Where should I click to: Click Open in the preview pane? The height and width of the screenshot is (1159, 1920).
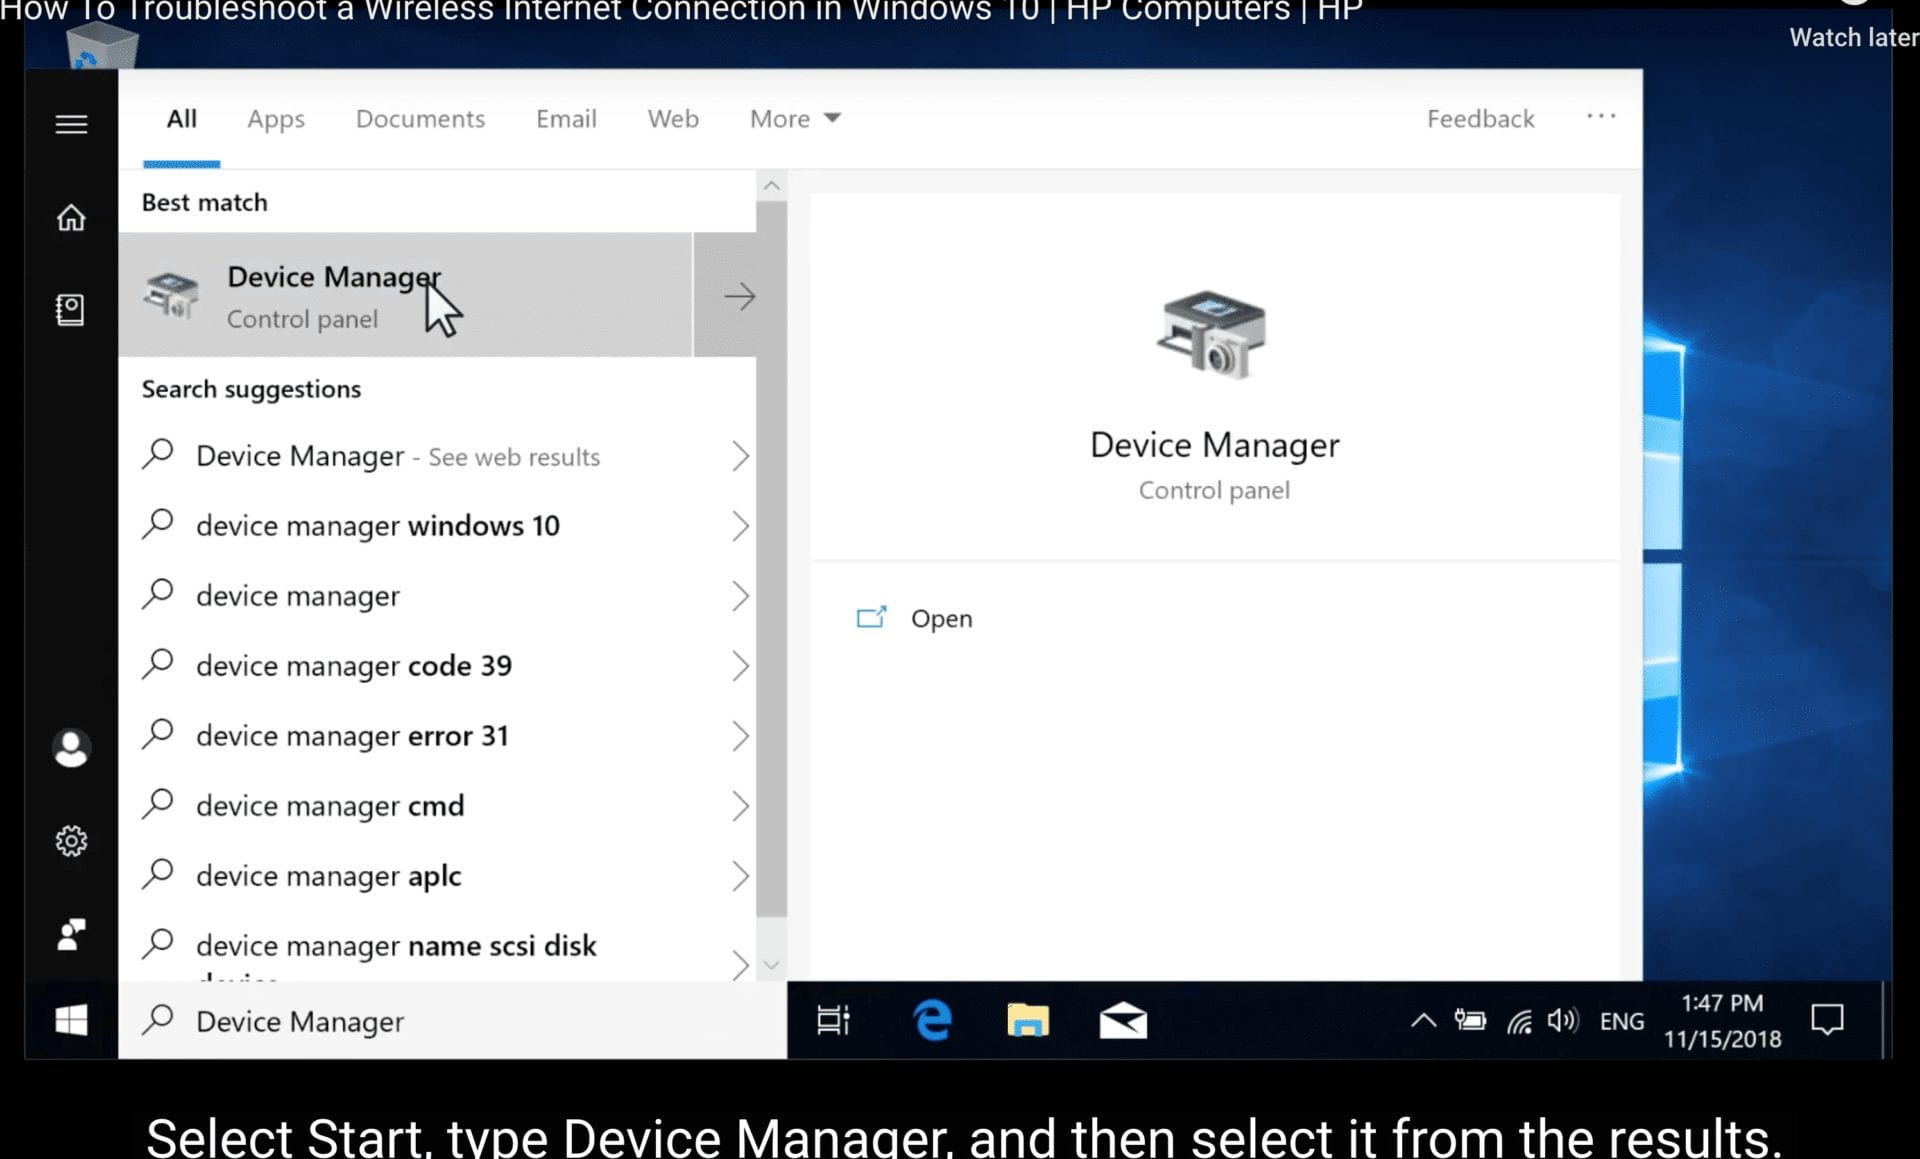pyautogui.click(x=941, y=618)
